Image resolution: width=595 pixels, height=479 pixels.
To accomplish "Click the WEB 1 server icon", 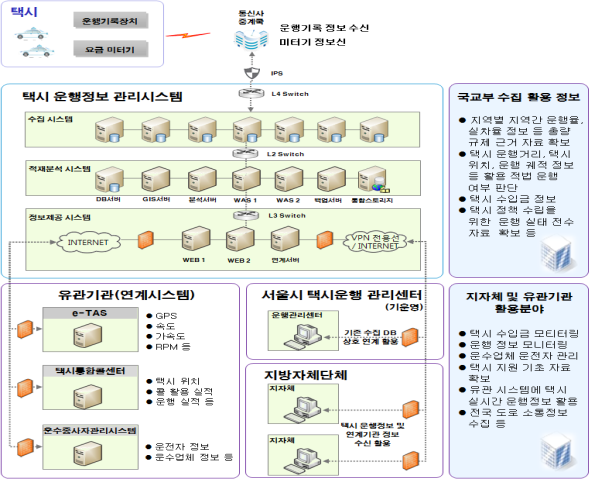I will 196,239.
